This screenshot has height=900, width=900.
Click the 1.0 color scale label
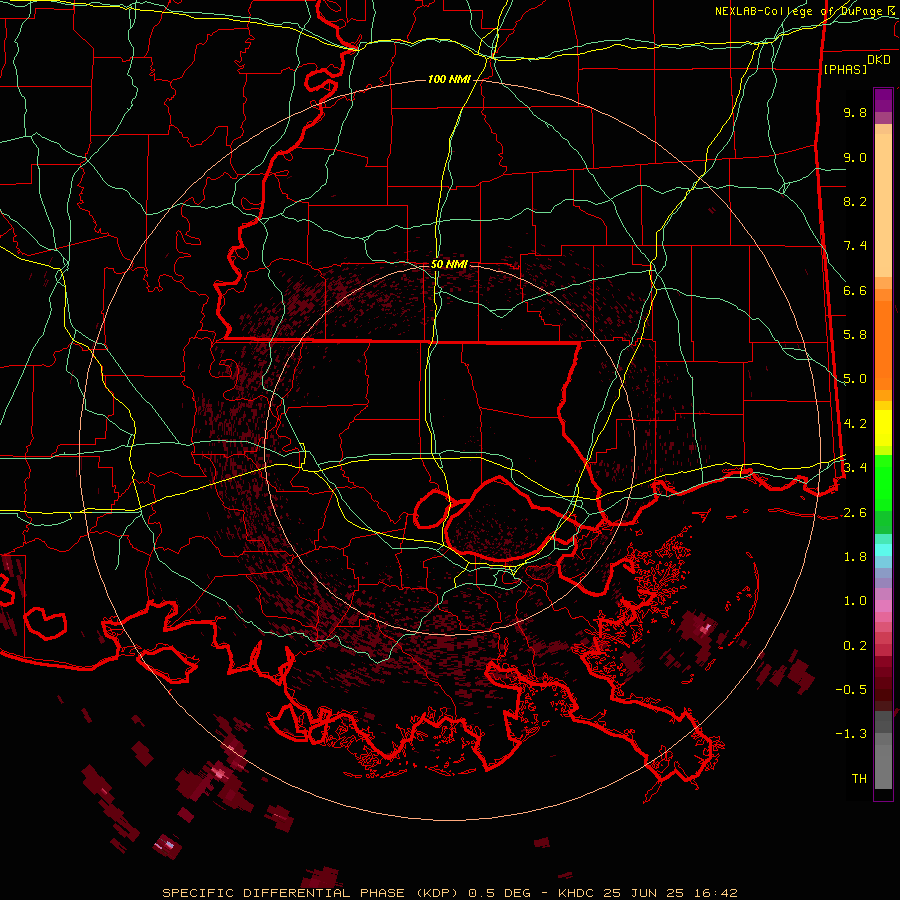click(855, 601)
